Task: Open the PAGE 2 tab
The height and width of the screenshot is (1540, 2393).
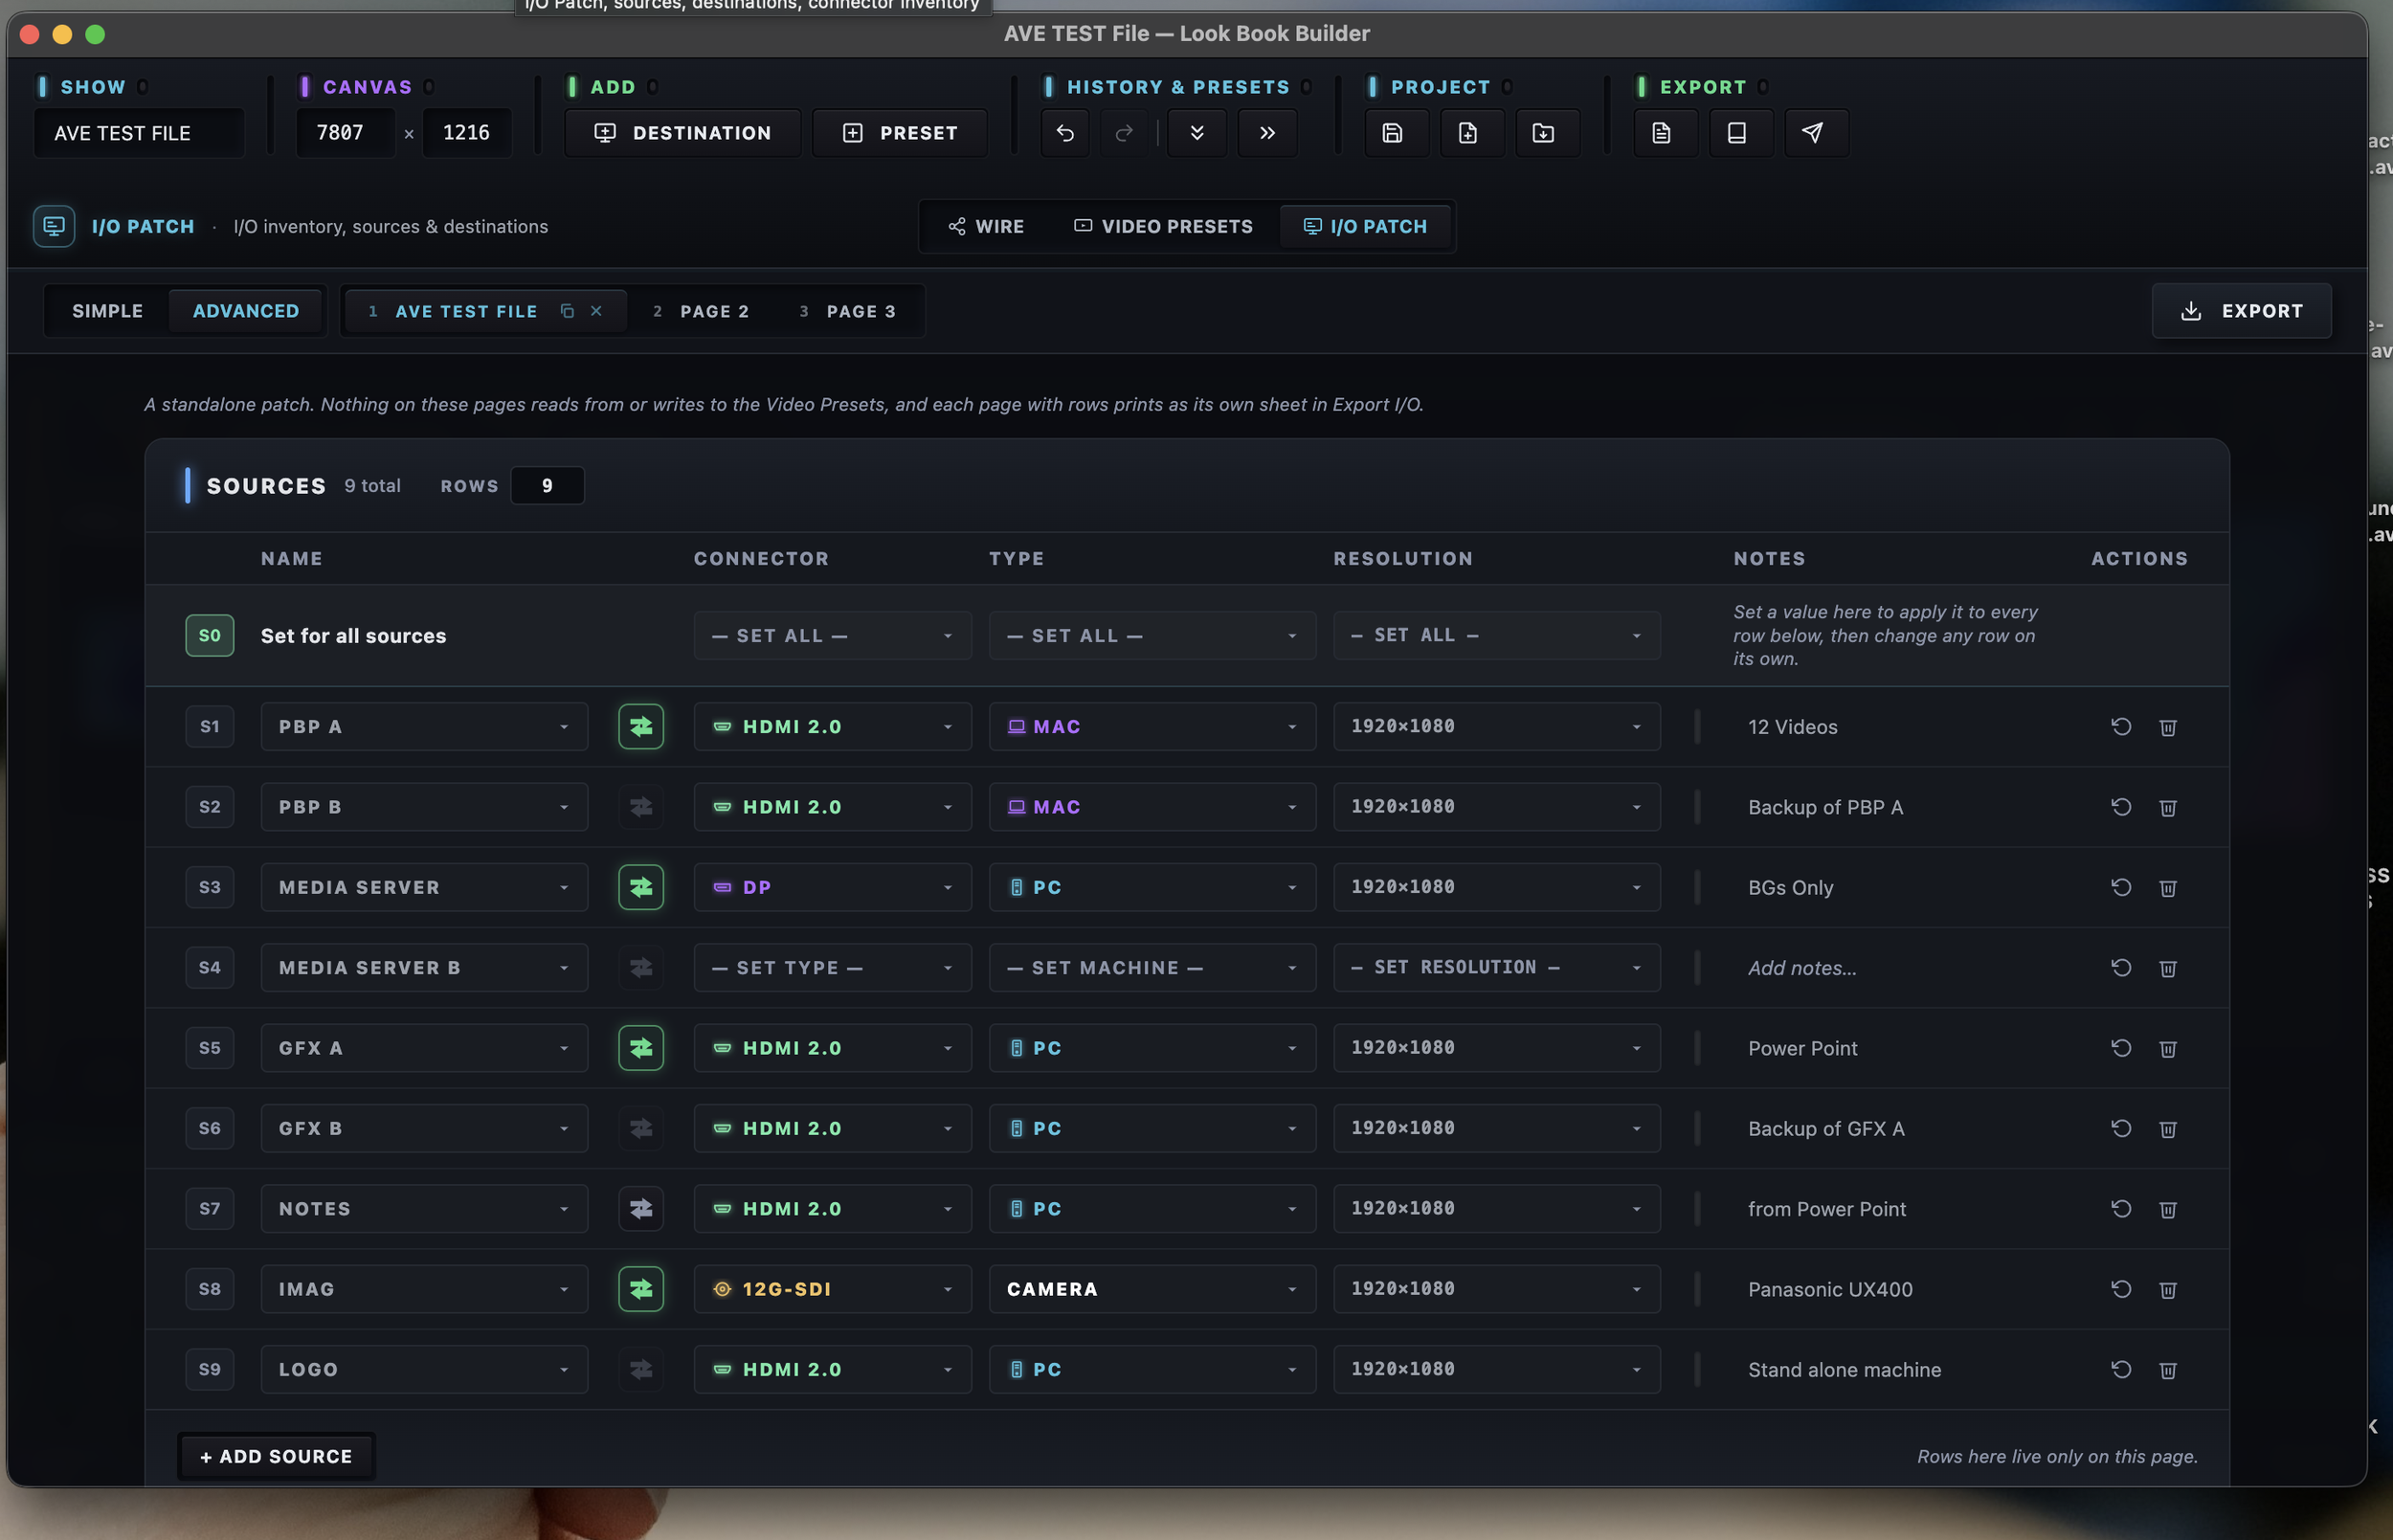Action: point(701,311)
